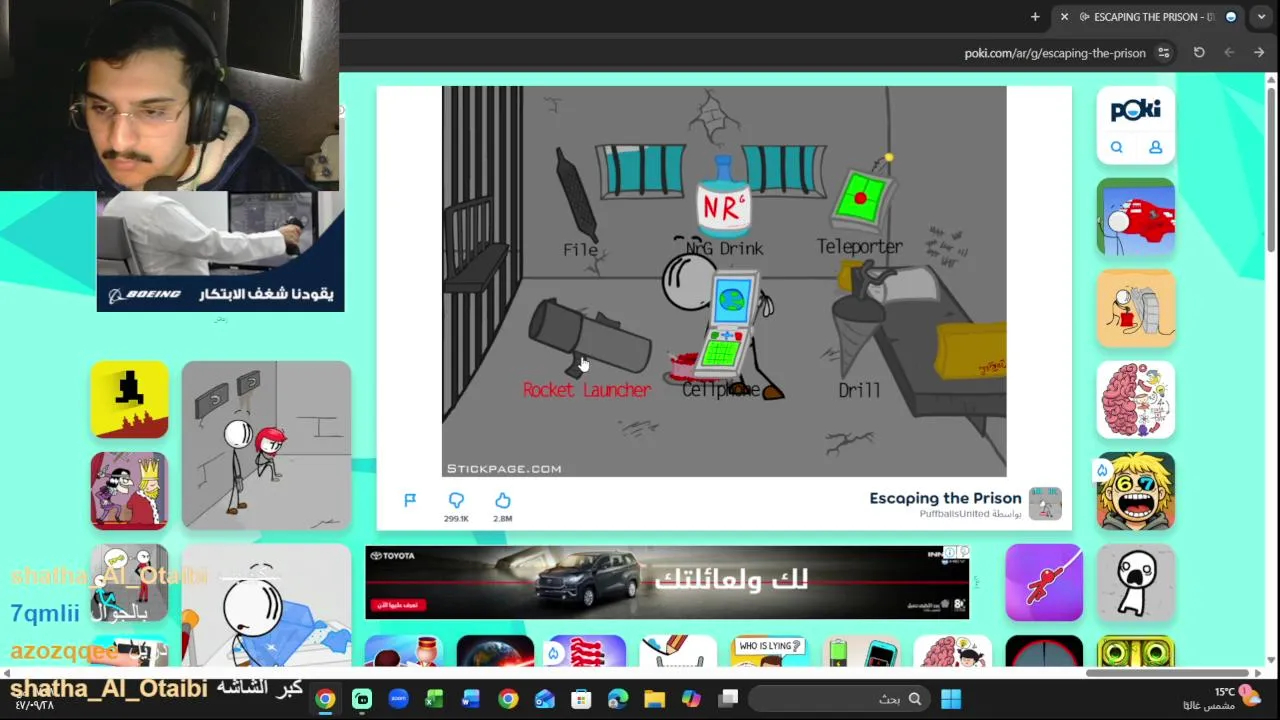The width and height of the screenshot is (1280, 720).
Task: Open the screaming stickman game thumbnail
Action: point(1136,583)
